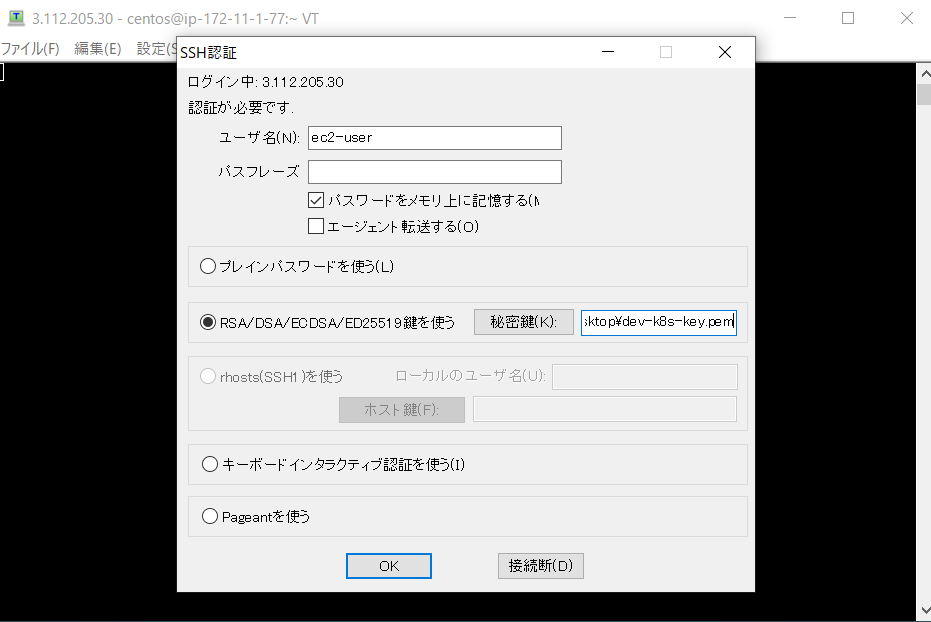Open ファイル(F) menu
931x622 pixels.
[30, 49]
